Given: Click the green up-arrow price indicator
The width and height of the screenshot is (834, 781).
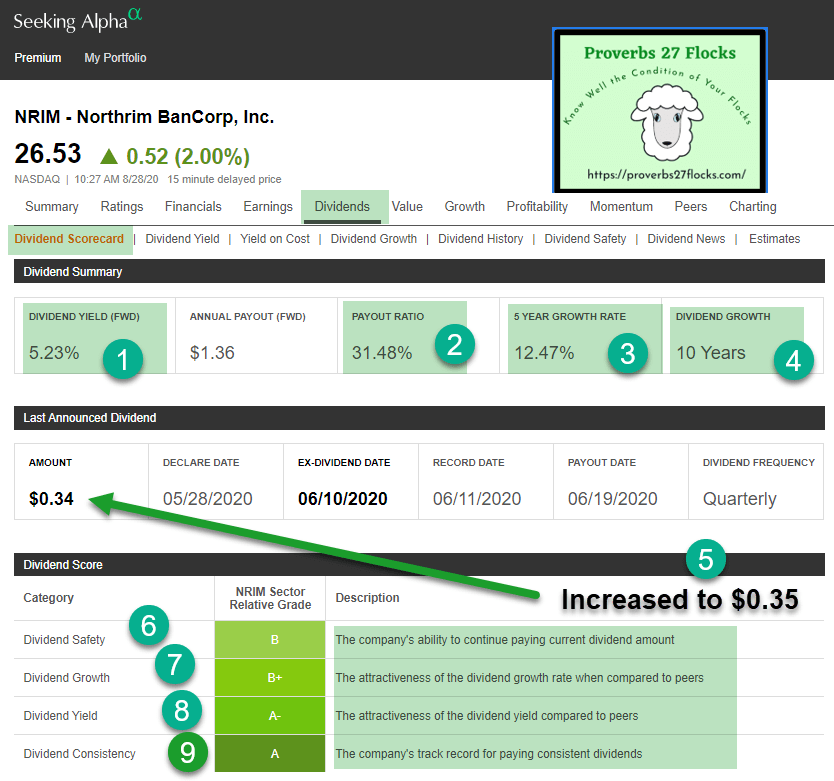Looking at the screenshot, I should (109, 156).
